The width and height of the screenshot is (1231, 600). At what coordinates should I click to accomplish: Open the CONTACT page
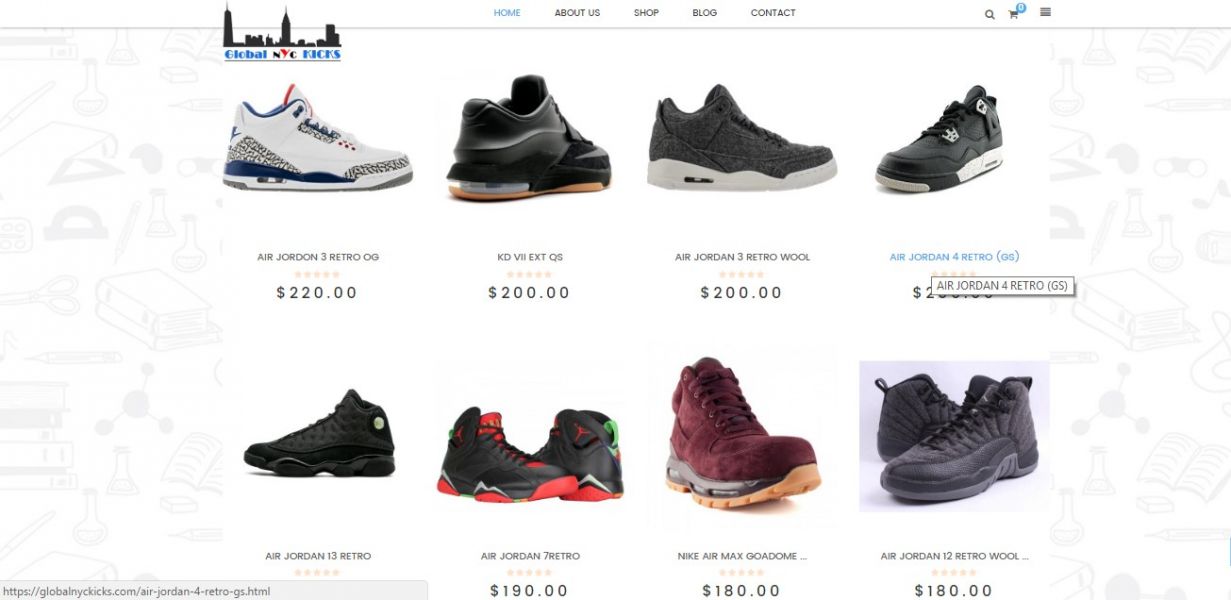pos(773,13)
